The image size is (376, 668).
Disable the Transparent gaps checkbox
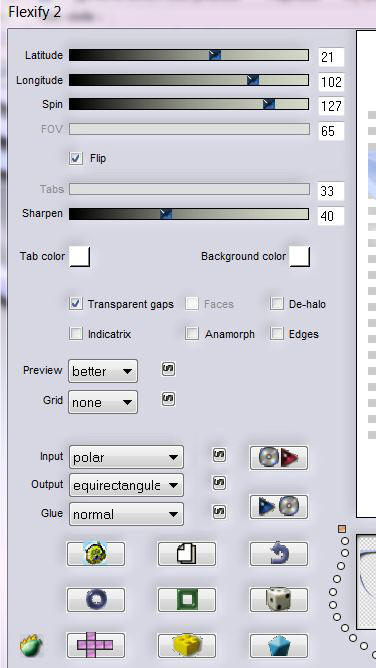[76, 304]
